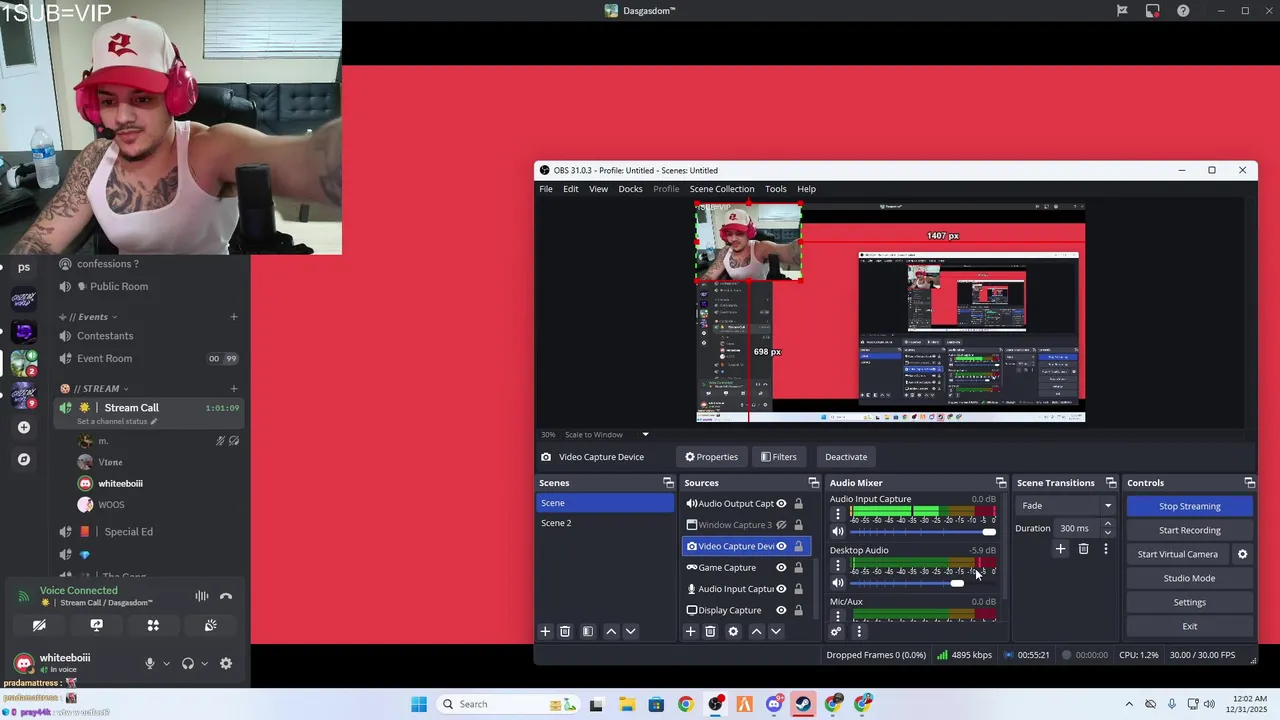Open Discord activities launcher button
The width and height of the screenshot is (1280, 720).
coord(153,625)
